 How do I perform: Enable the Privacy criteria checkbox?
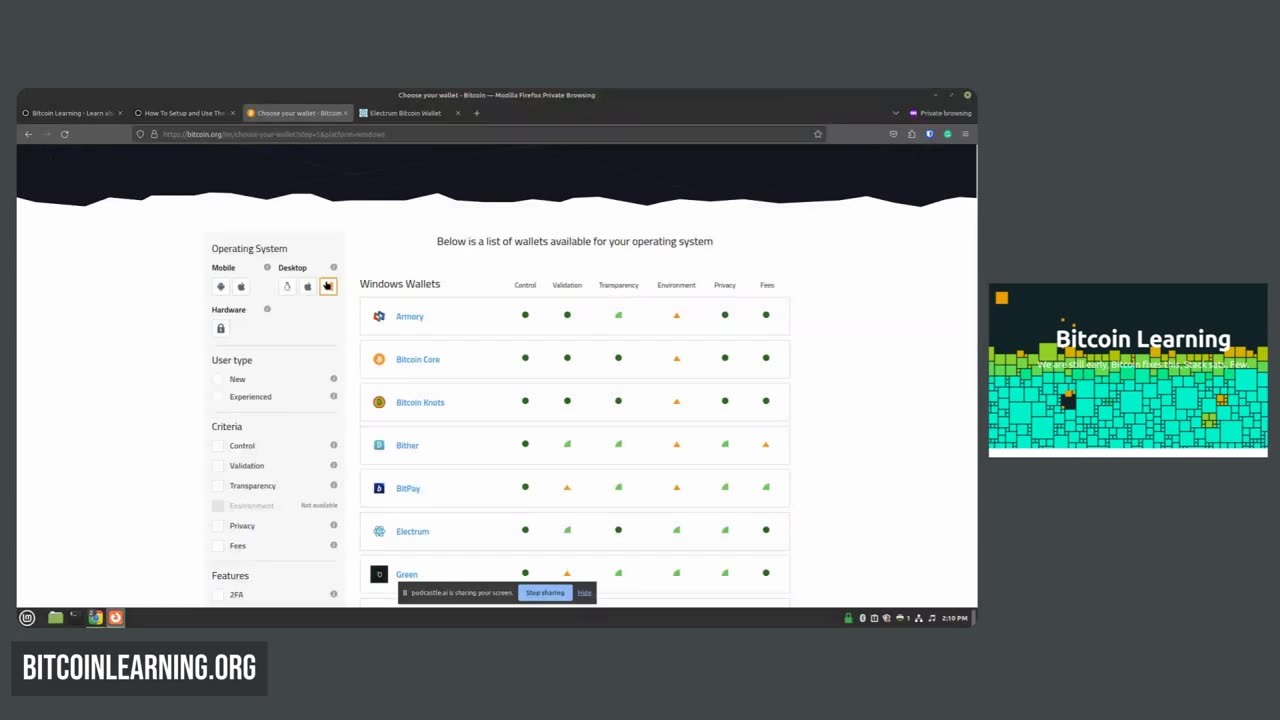[x=218, y=526]
